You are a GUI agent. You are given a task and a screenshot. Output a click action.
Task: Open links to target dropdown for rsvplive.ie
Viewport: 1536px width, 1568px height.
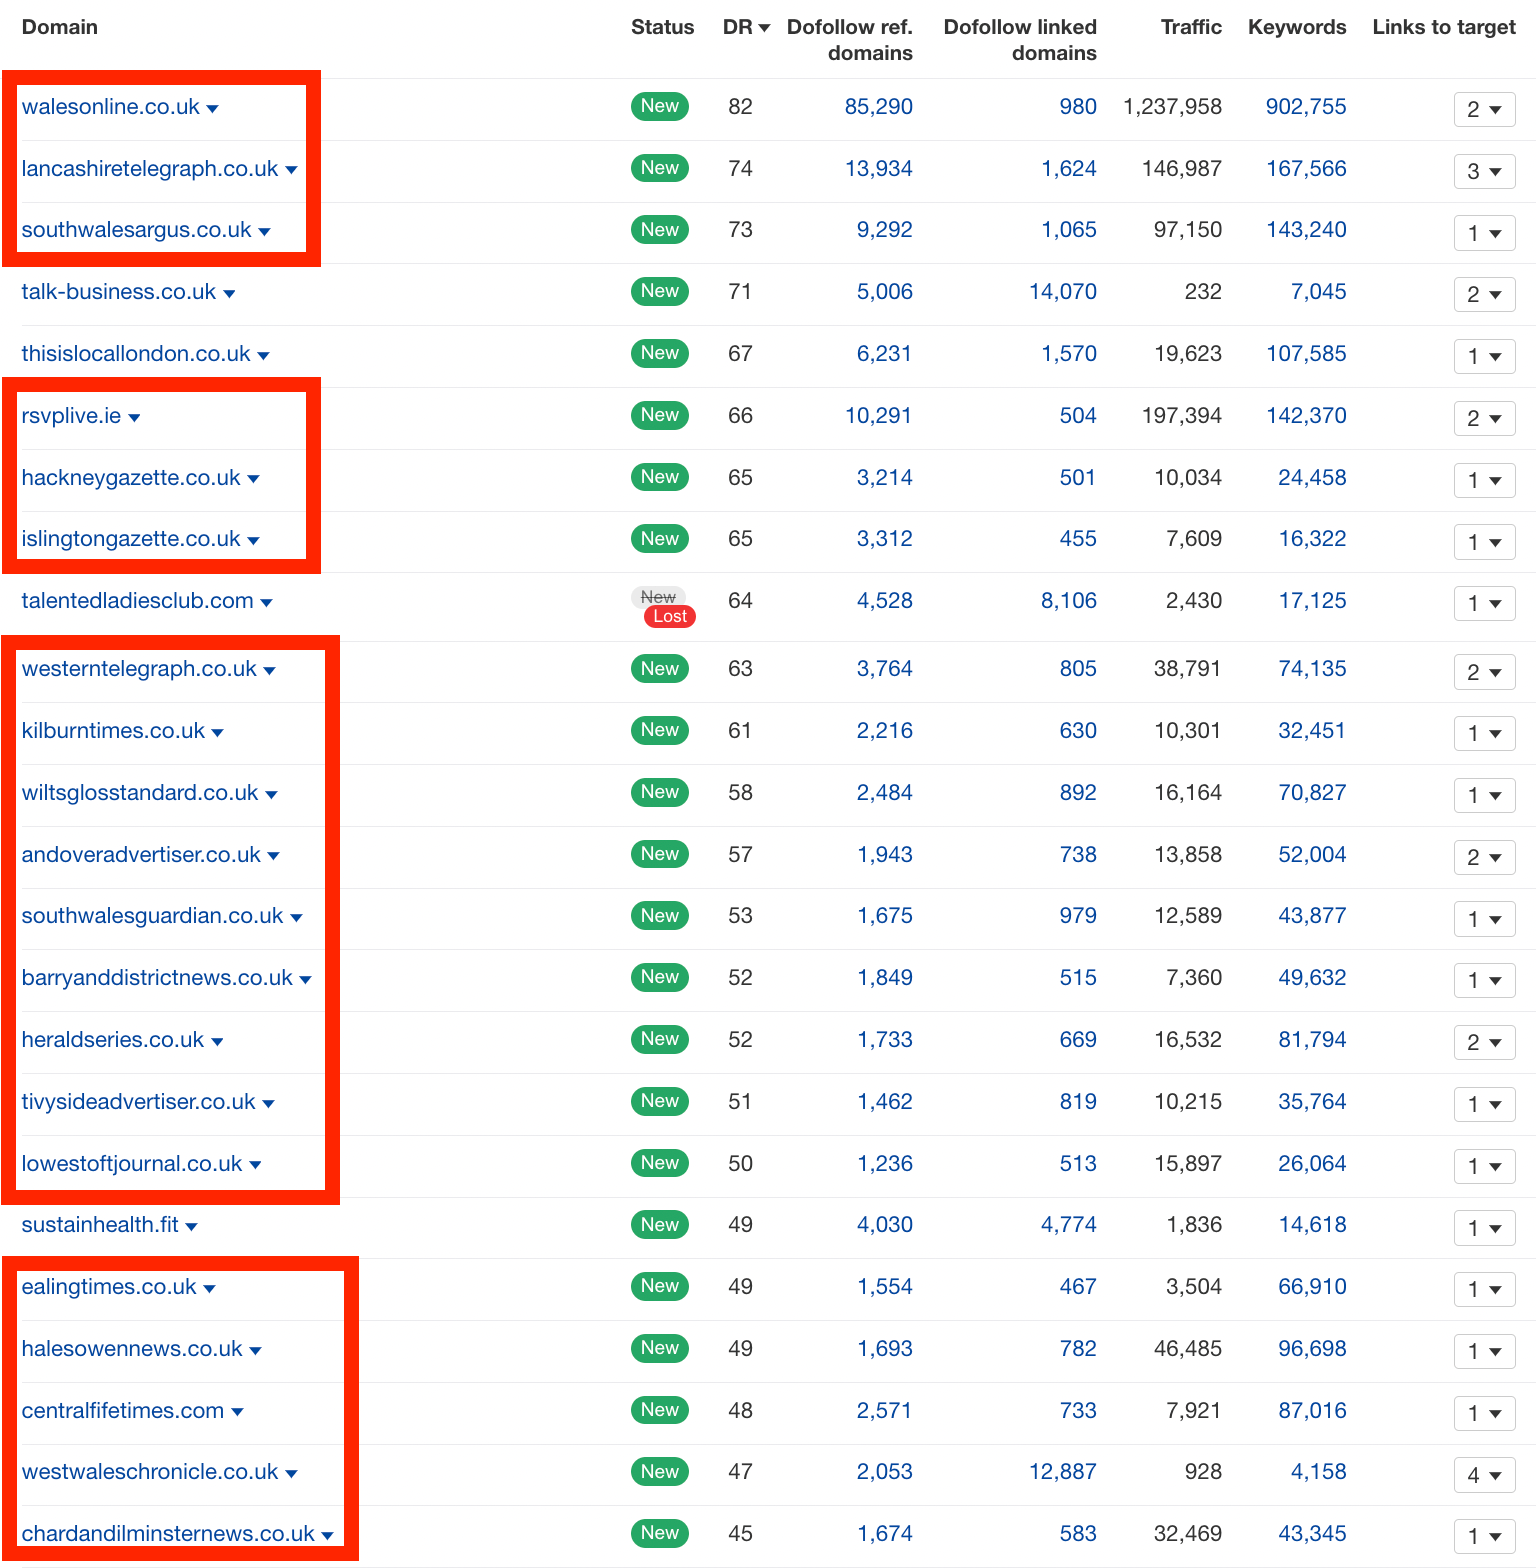click(1485, 418)
